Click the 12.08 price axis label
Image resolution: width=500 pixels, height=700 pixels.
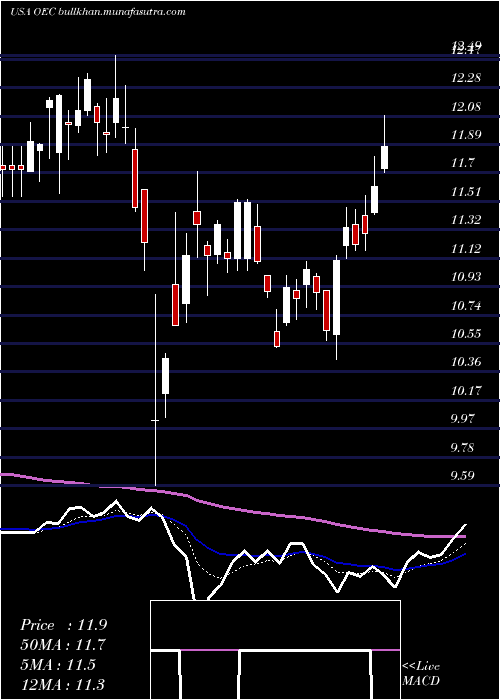[466, 107]
